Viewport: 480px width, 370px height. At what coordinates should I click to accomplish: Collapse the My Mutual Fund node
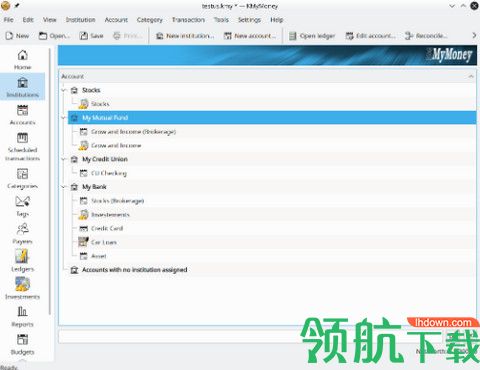click(x=64, y=118)
